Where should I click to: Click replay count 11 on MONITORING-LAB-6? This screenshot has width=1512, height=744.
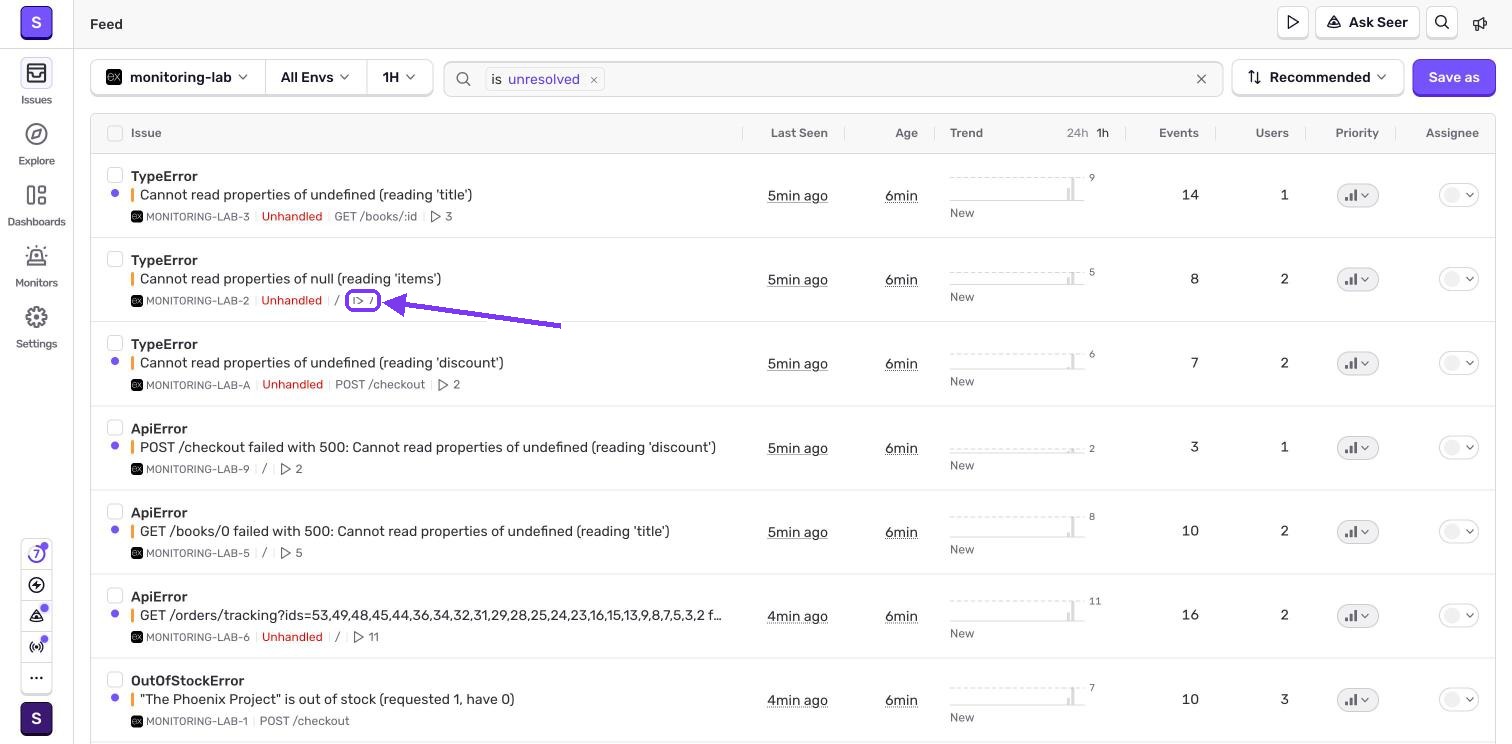tap(365, 637)
